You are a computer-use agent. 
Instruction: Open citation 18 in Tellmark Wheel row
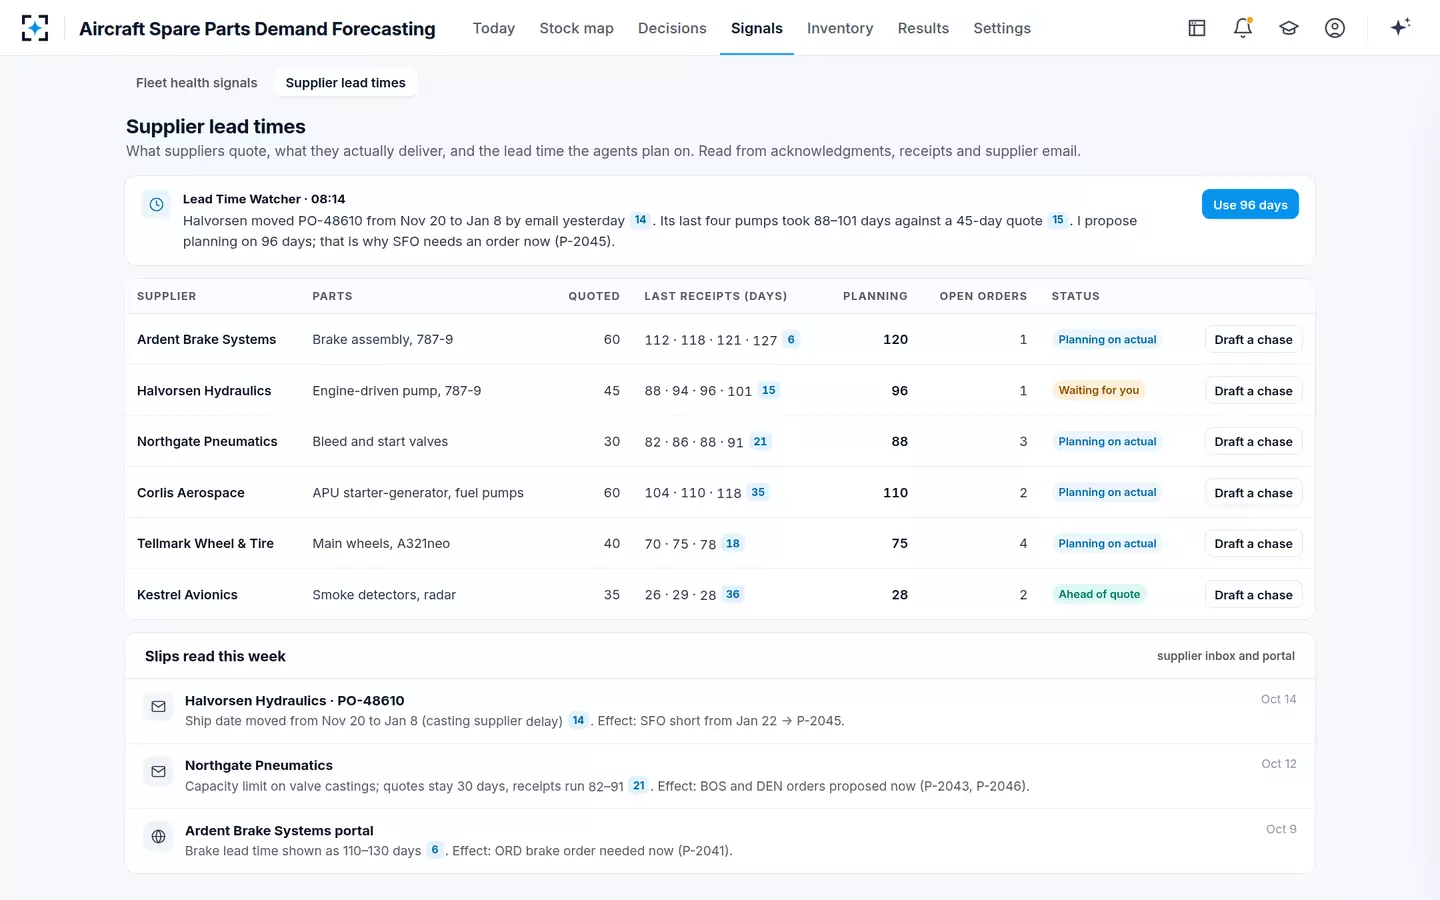coord(733,543)
